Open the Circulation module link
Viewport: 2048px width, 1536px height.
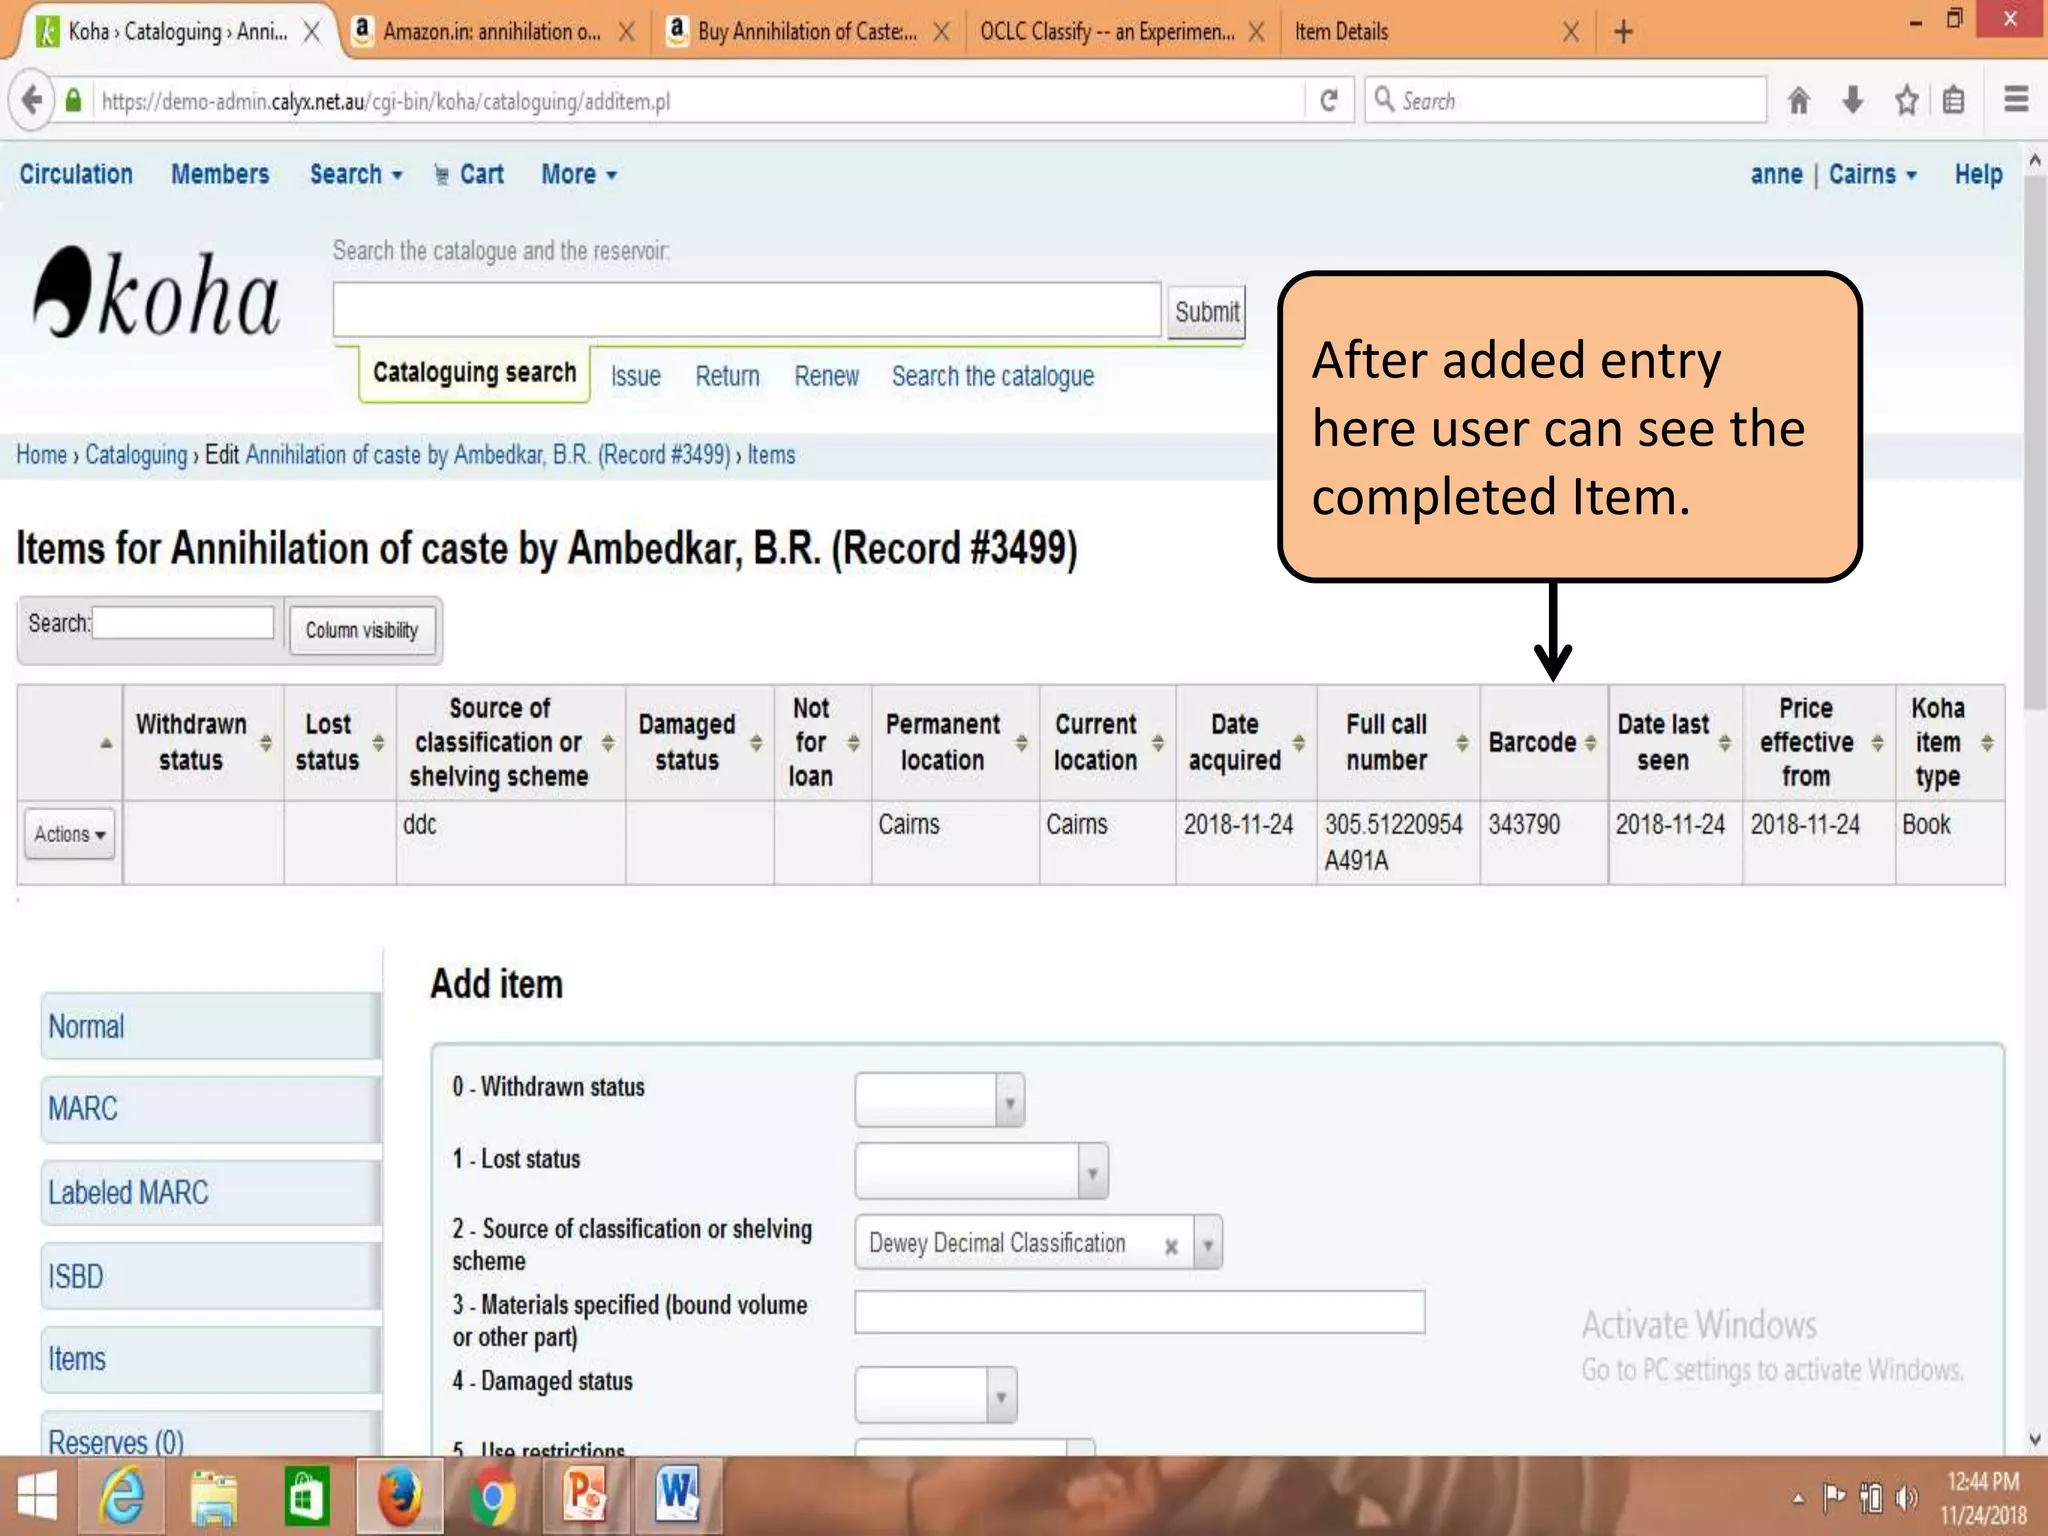click(x=76, y=174)
